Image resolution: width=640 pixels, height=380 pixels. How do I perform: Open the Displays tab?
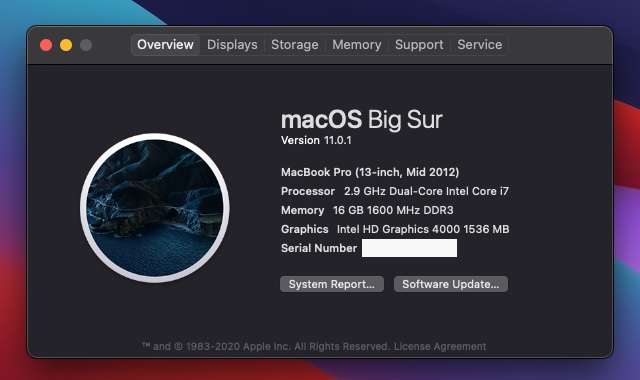pos(232,44)
